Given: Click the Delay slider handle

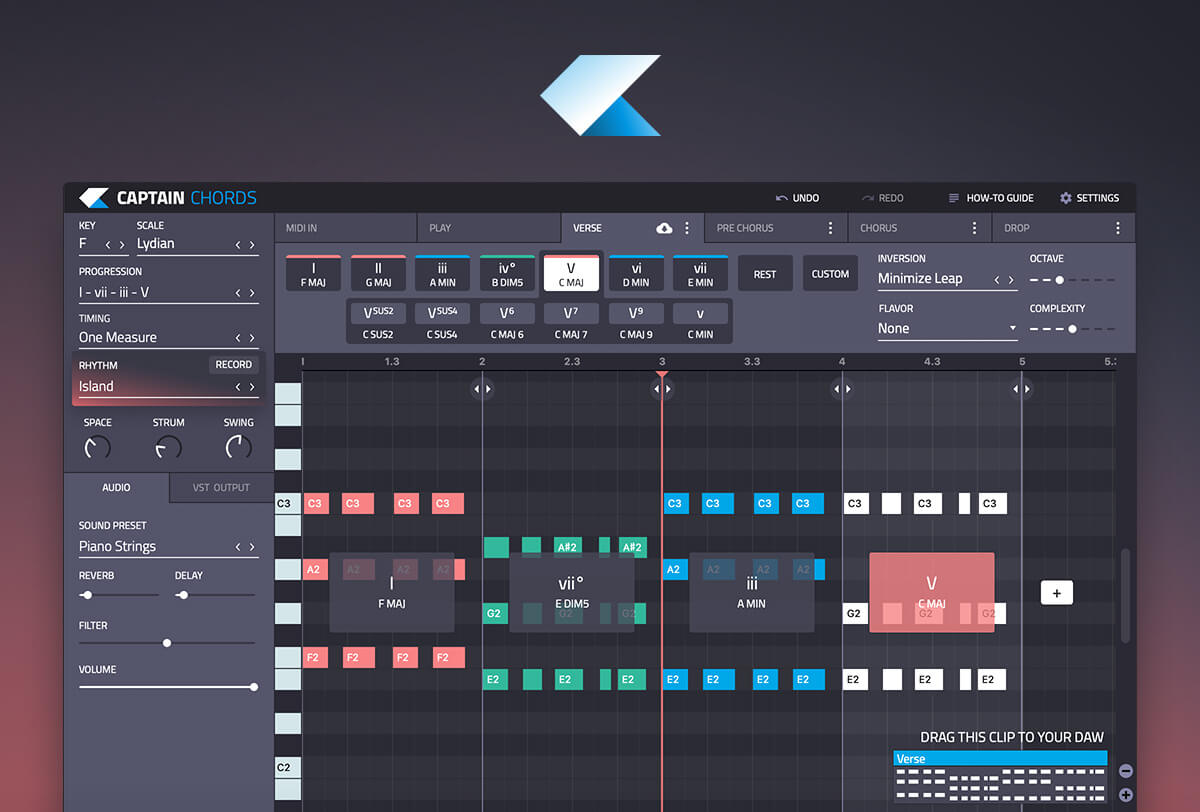Looking at the screenshot, I should pyautogui.click(x=183, y=595).
